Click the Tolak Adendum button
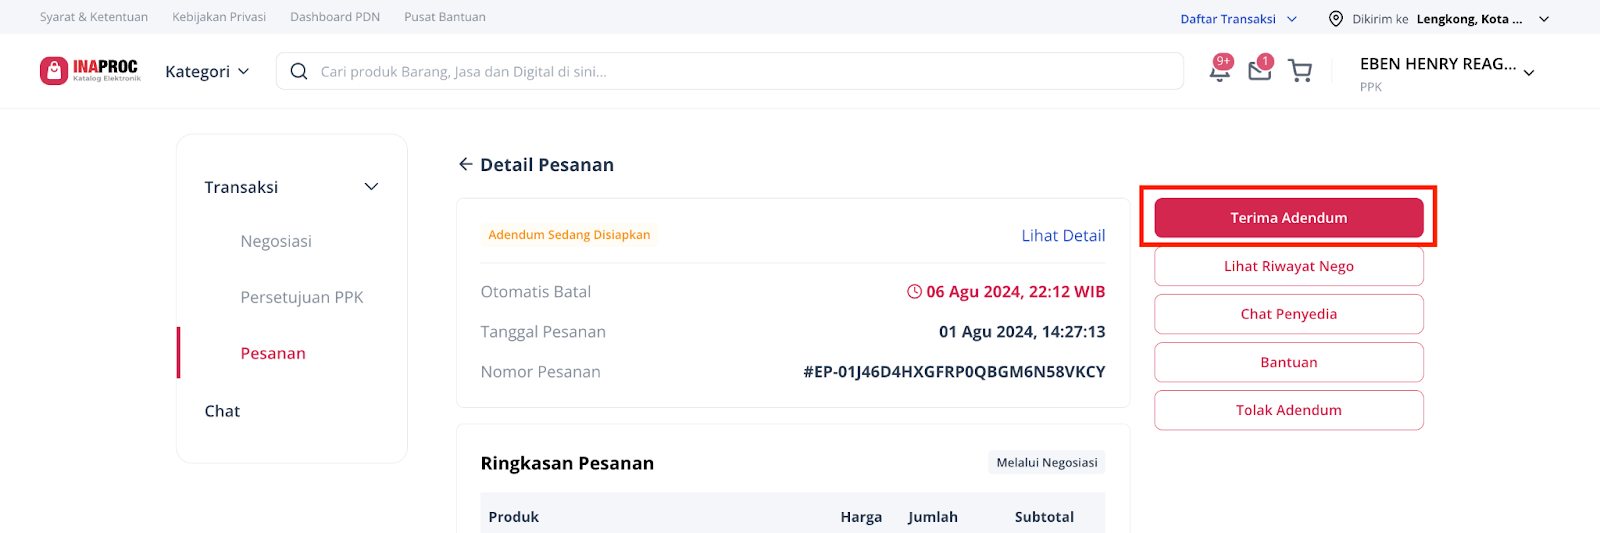 (1288, 410)
